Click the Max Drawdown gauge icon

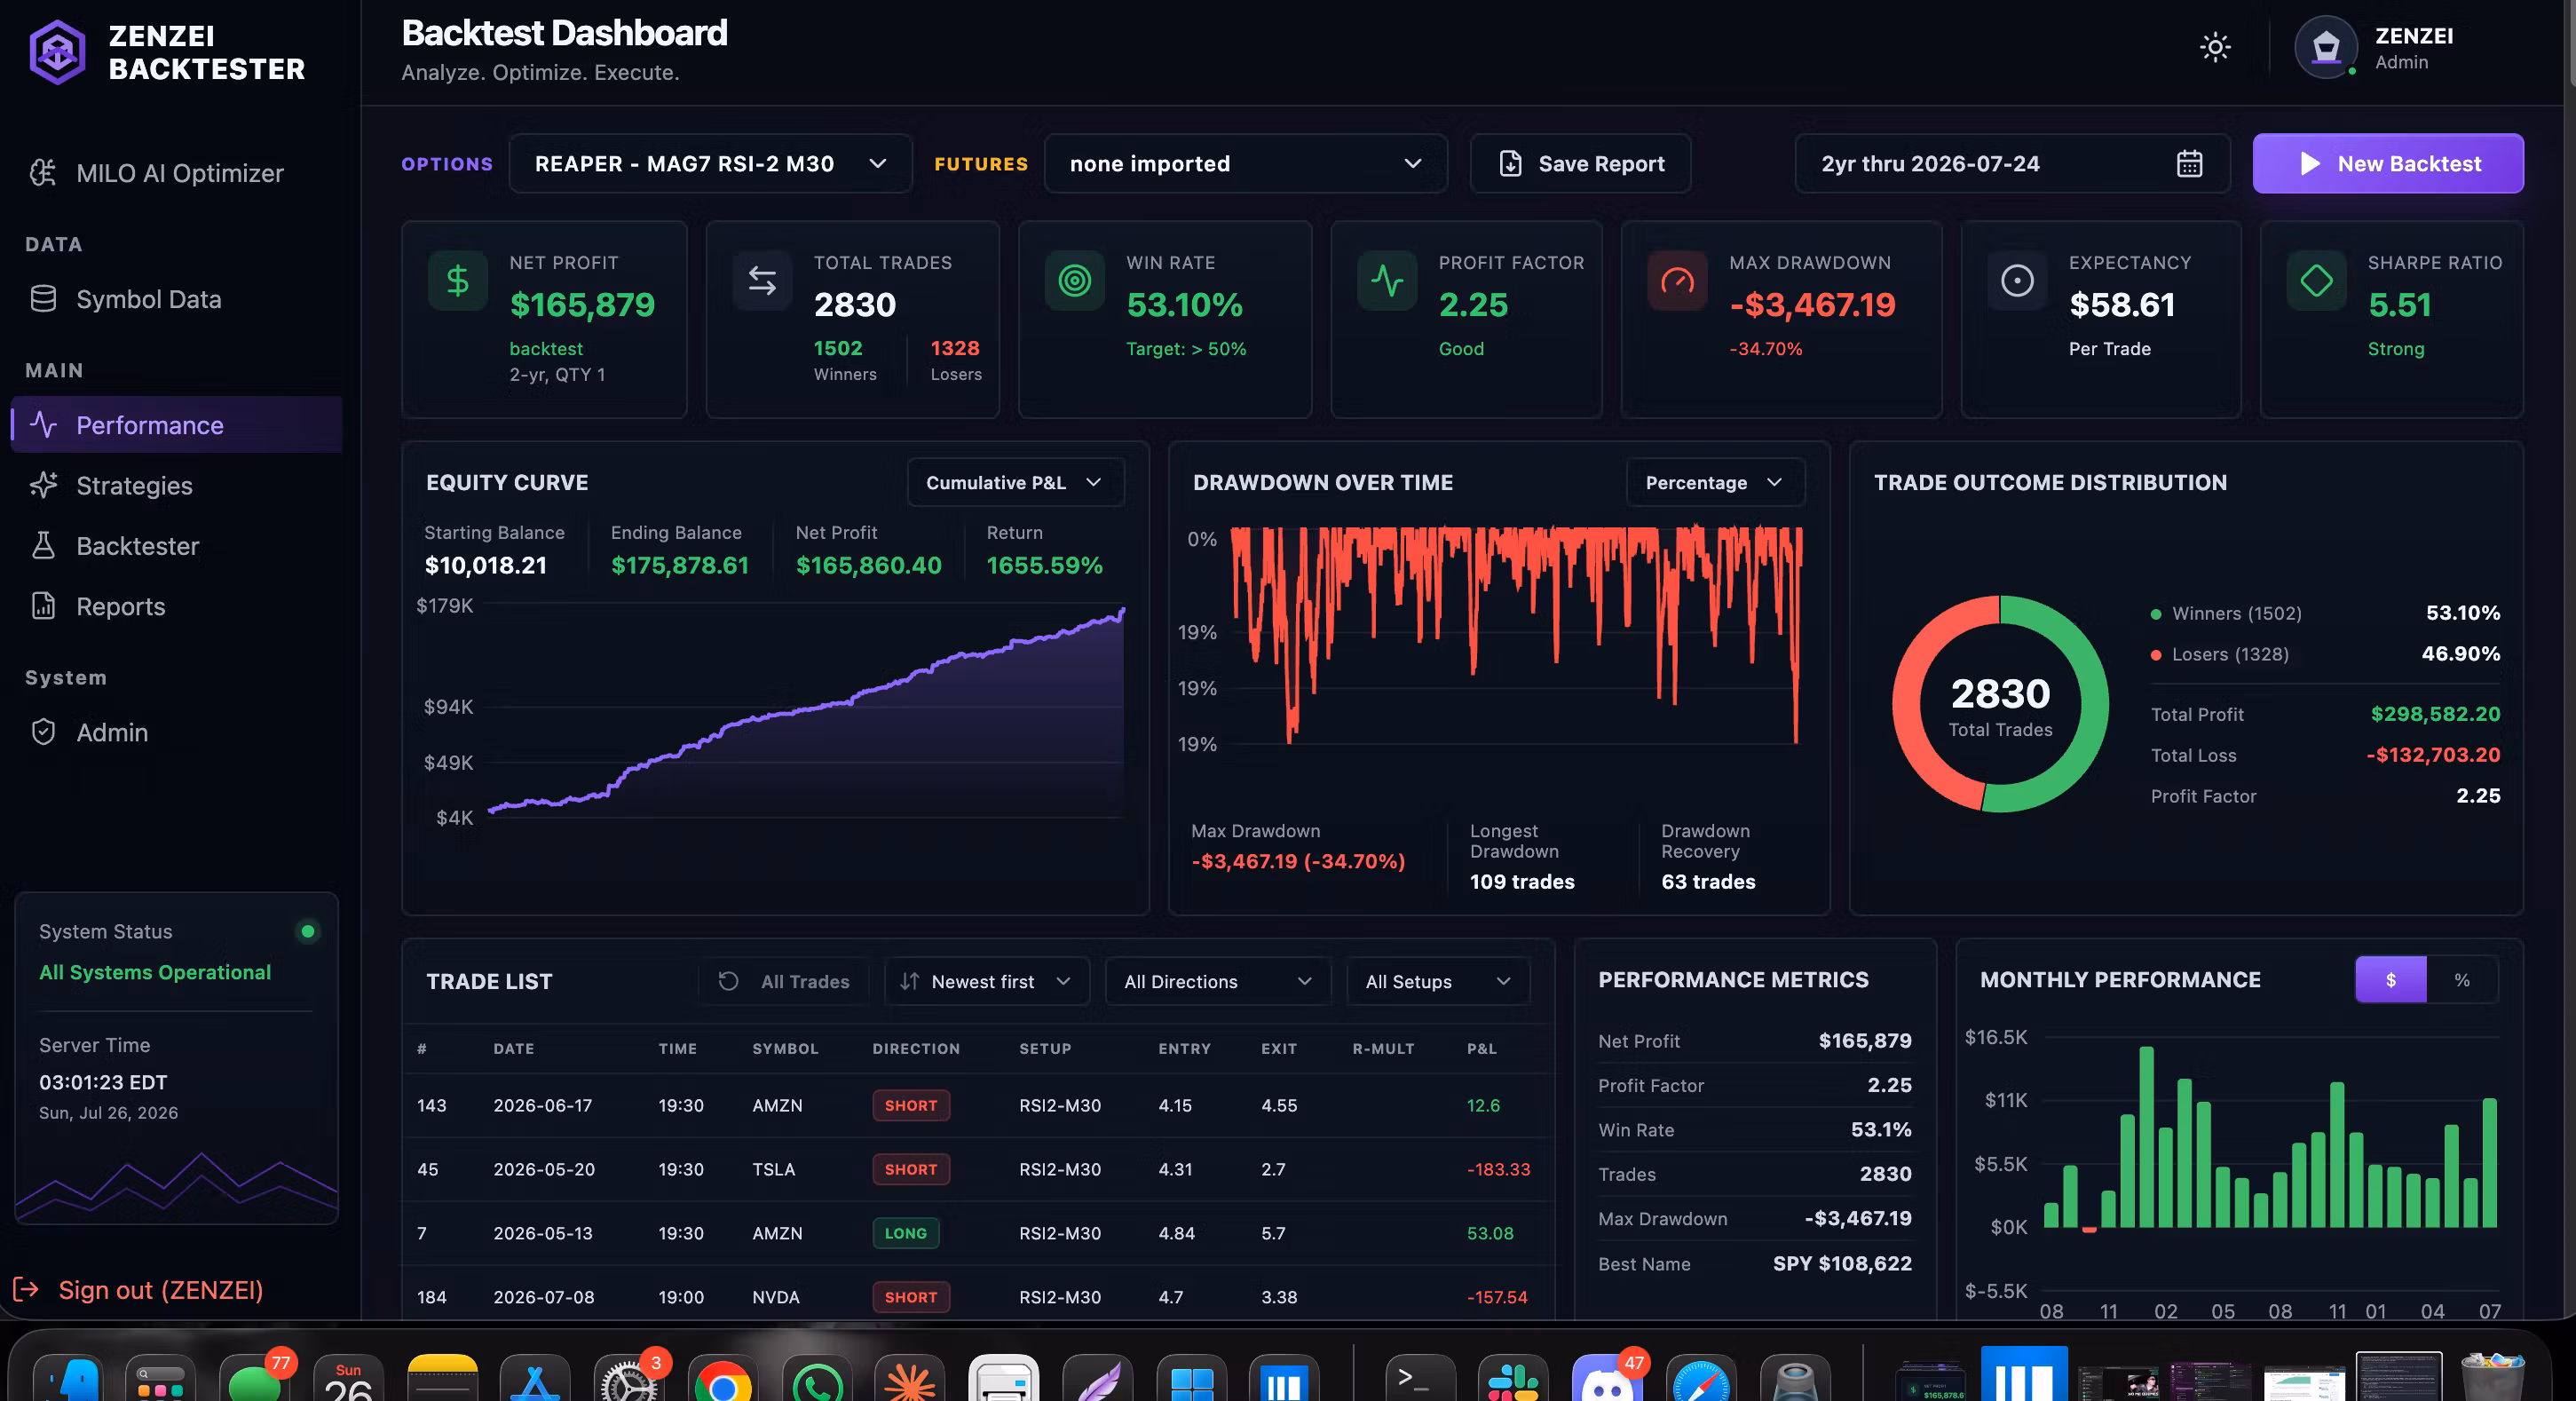[1678, 281]
